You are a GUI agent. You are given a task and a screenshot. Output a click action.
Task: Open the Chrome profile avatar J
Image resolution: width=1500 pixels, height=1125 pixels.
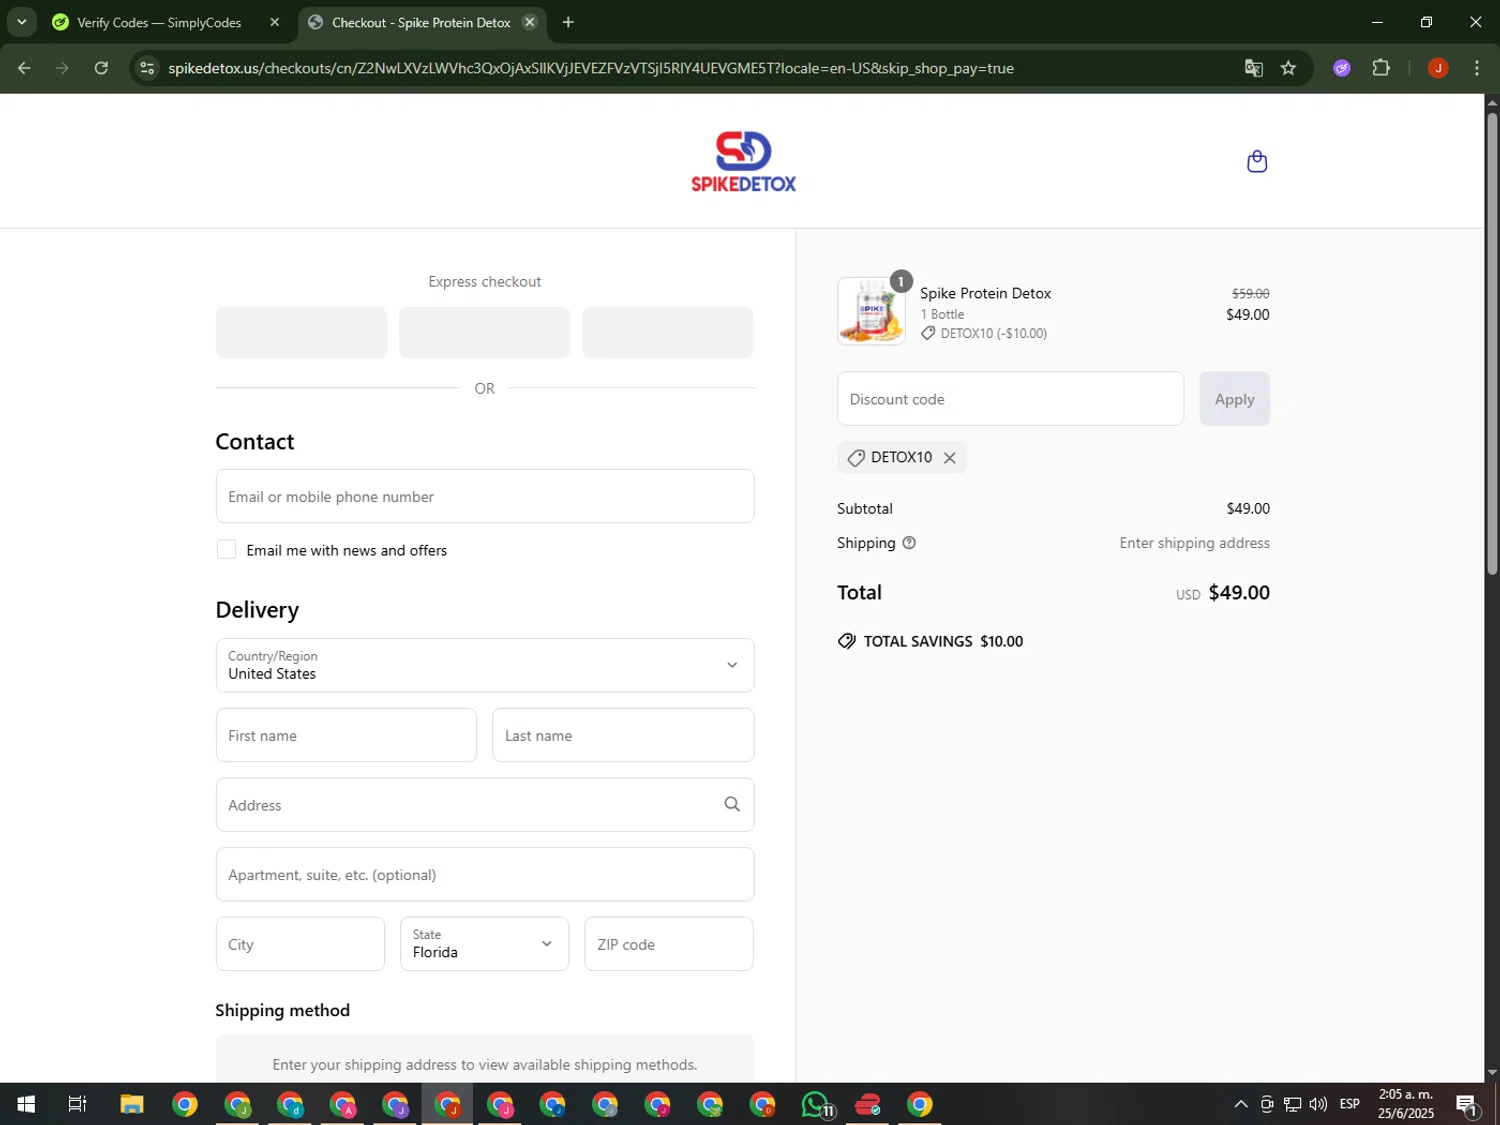[x=1438, y=68]
